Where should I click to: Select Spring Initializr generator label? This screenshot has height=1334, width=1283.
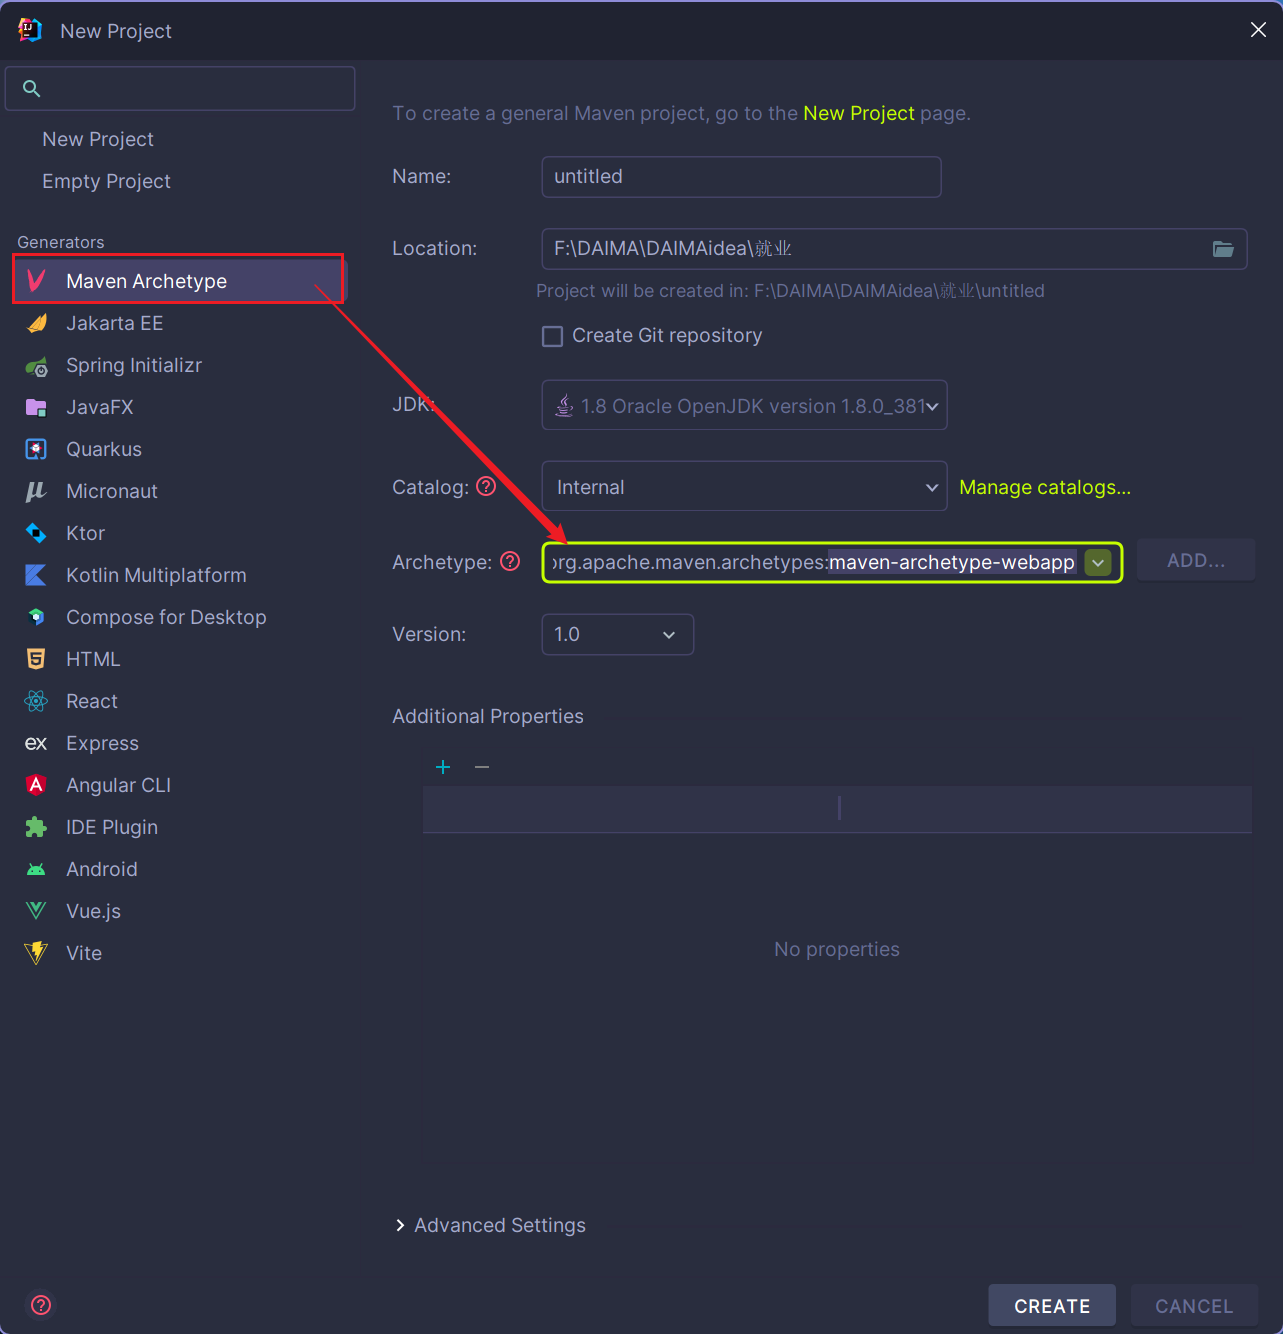tap(134, 365)
